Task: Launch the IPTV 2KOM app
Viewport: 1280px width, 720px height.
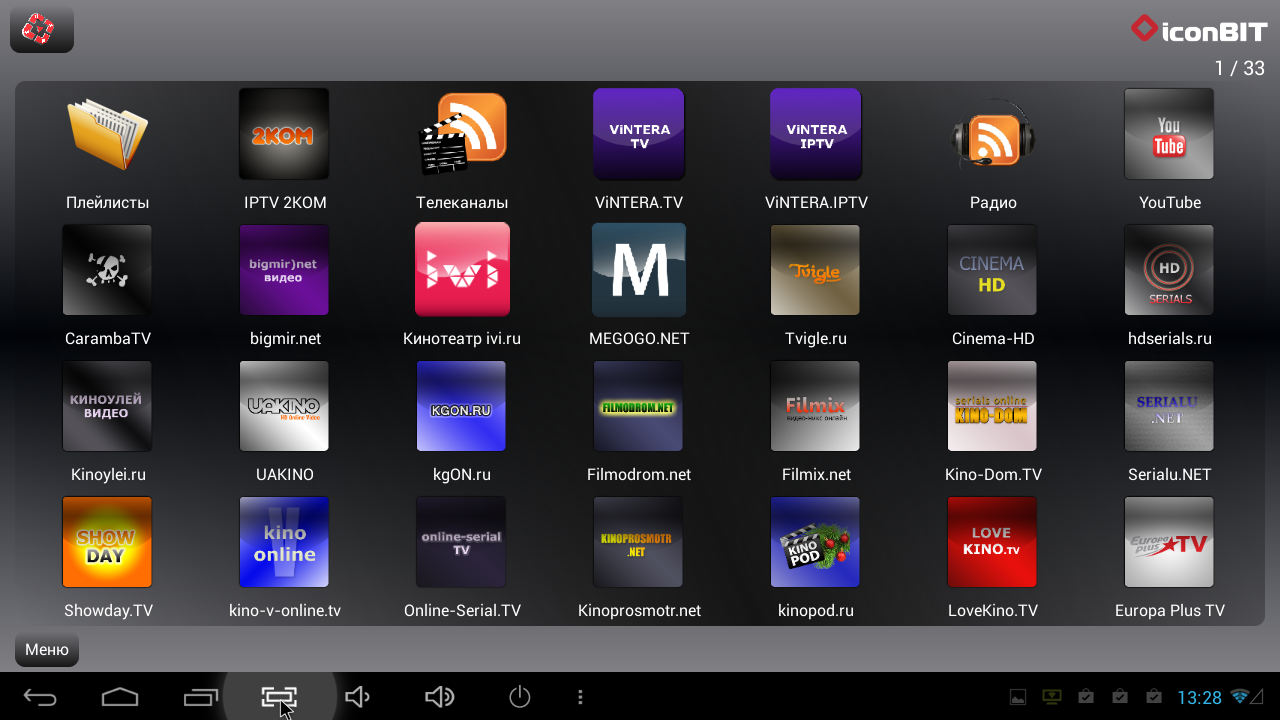Action: (284, 134)
